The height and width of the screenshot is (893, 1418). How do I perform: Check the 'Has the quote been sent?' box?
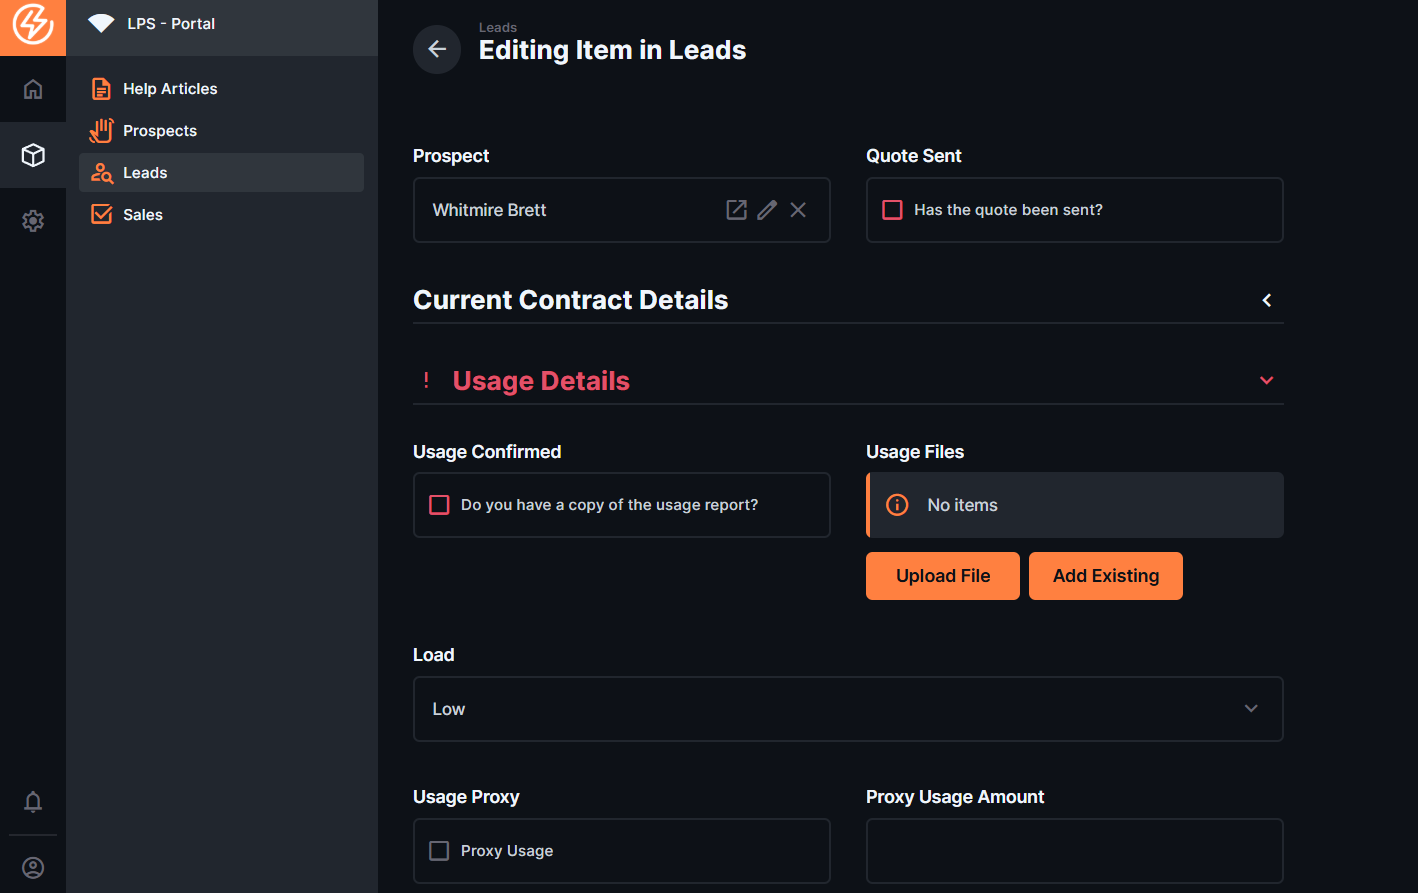click(x=893, y=210)
